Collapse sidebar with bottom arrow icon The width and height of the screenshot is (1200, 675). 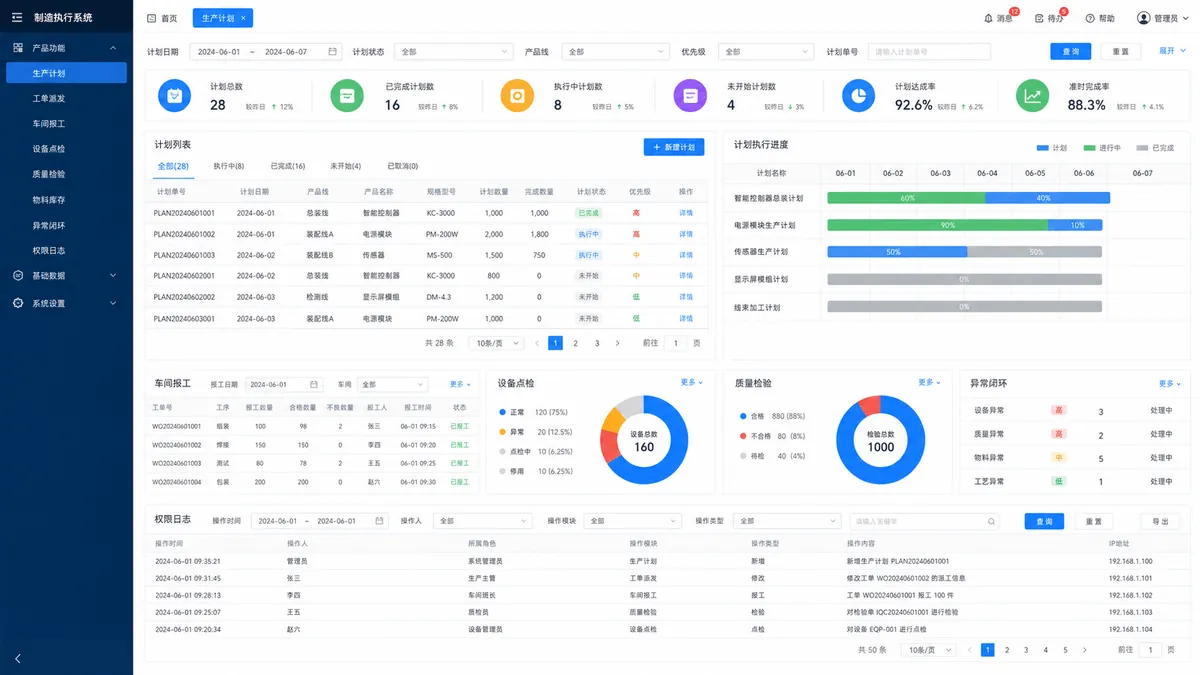(x=18, y=658)
